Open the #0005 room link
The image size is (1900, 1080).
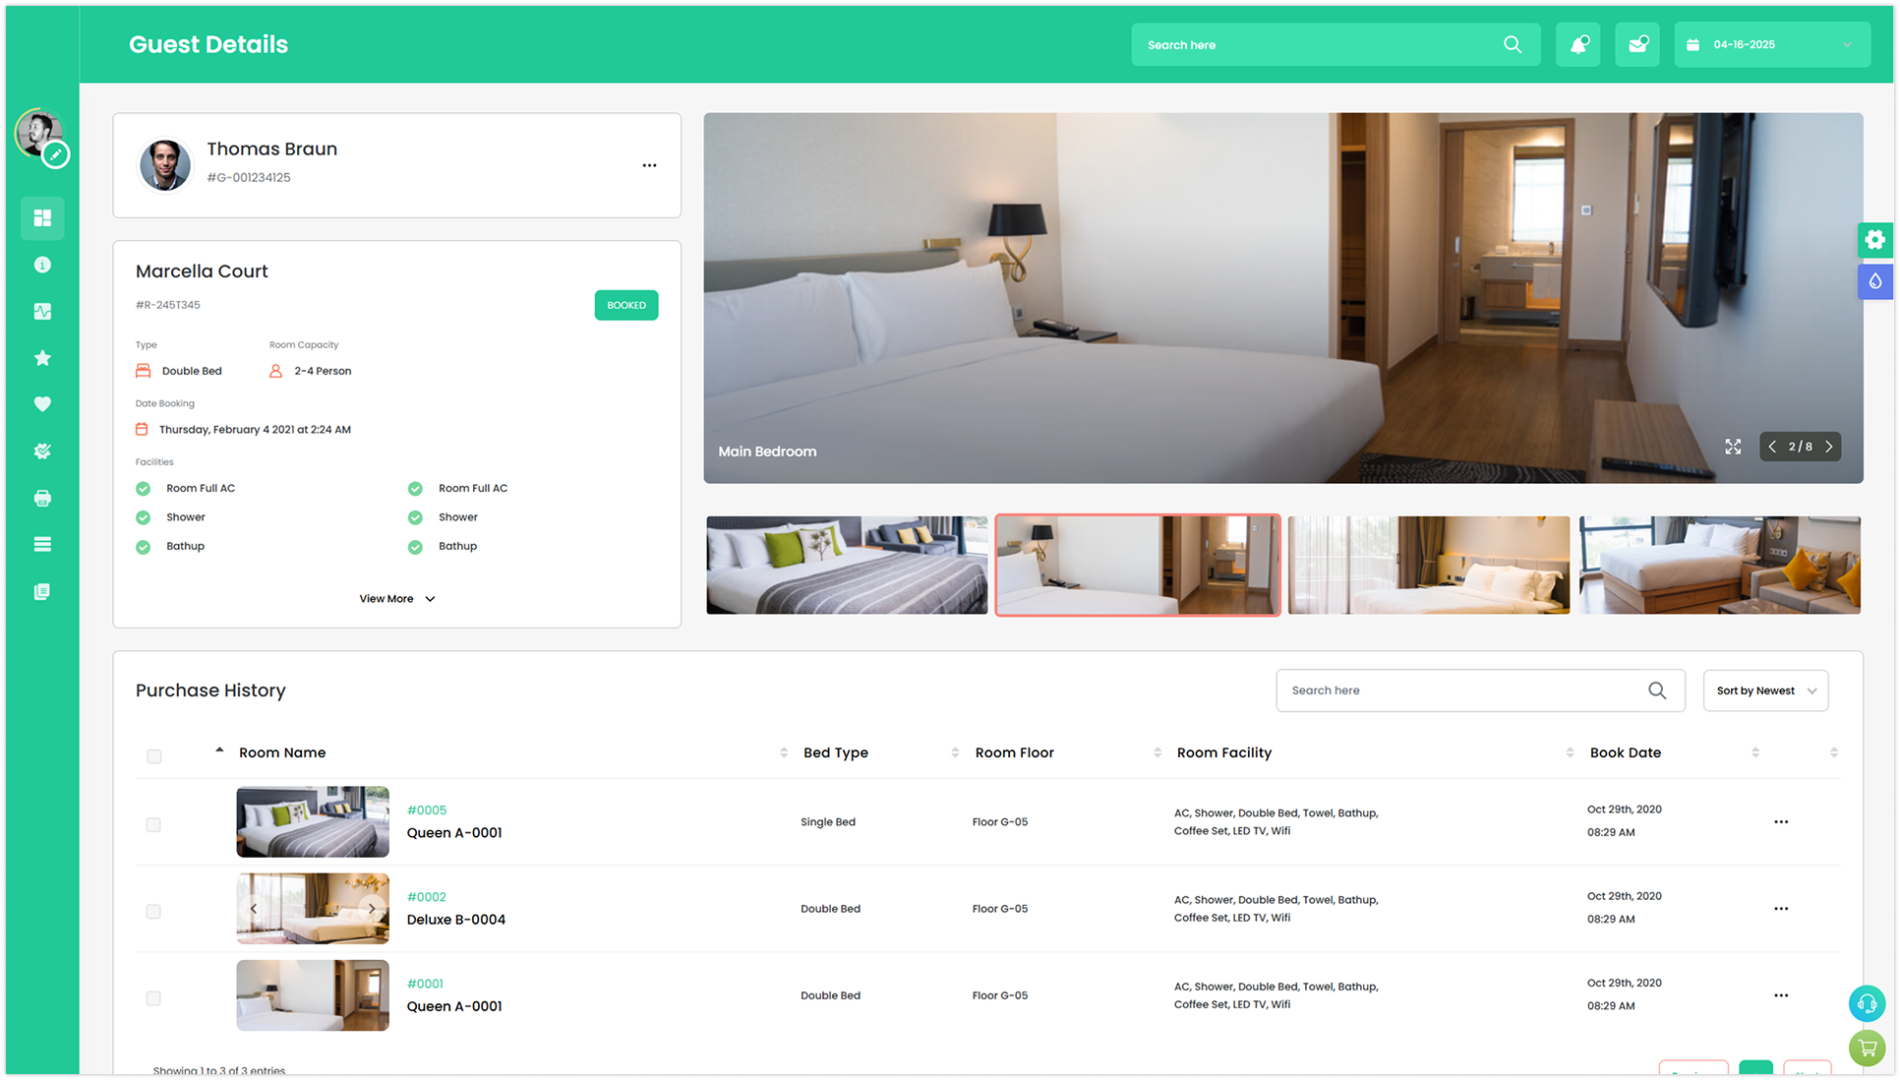(x=427, y=811)
